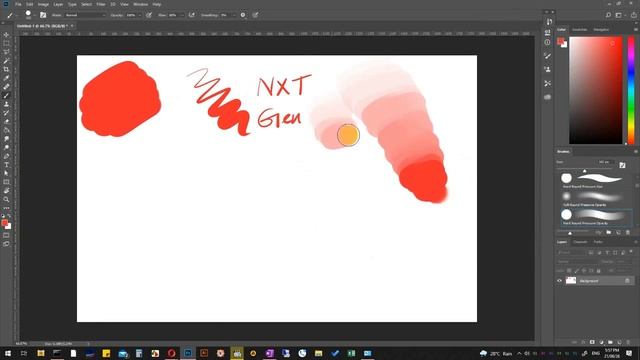Viewport: 640px width, 360px height.
Task: Select the Healing Brush tool
Action: pos(6,87)
